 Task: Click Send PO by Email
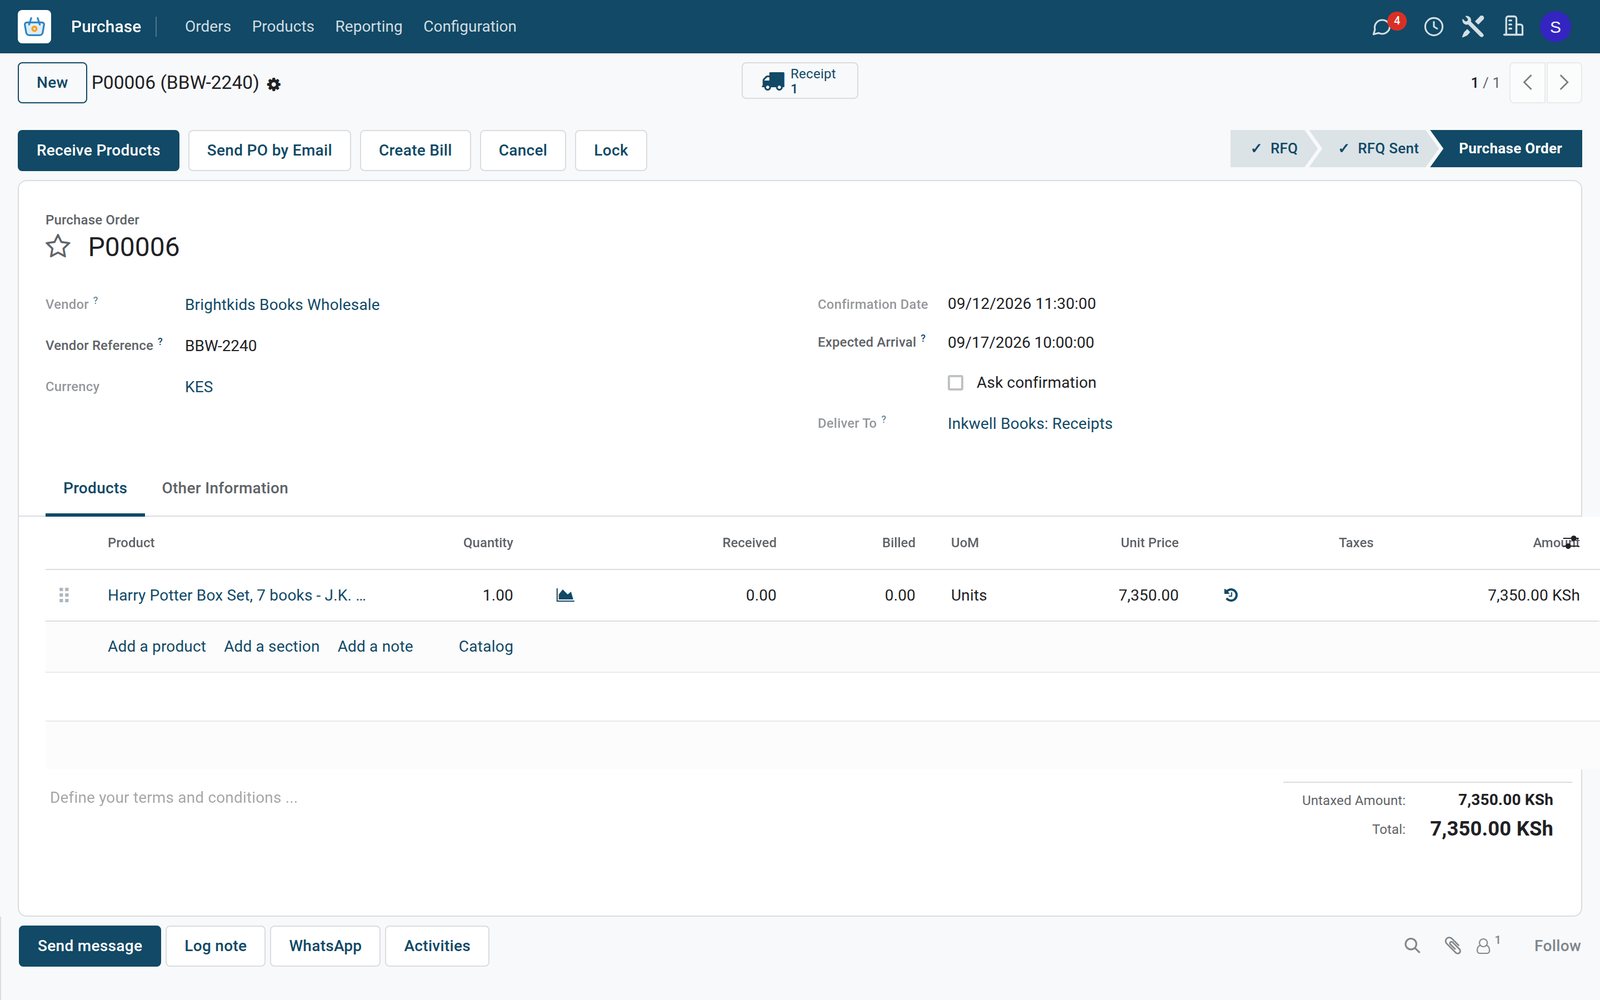[x=269, y=150]
